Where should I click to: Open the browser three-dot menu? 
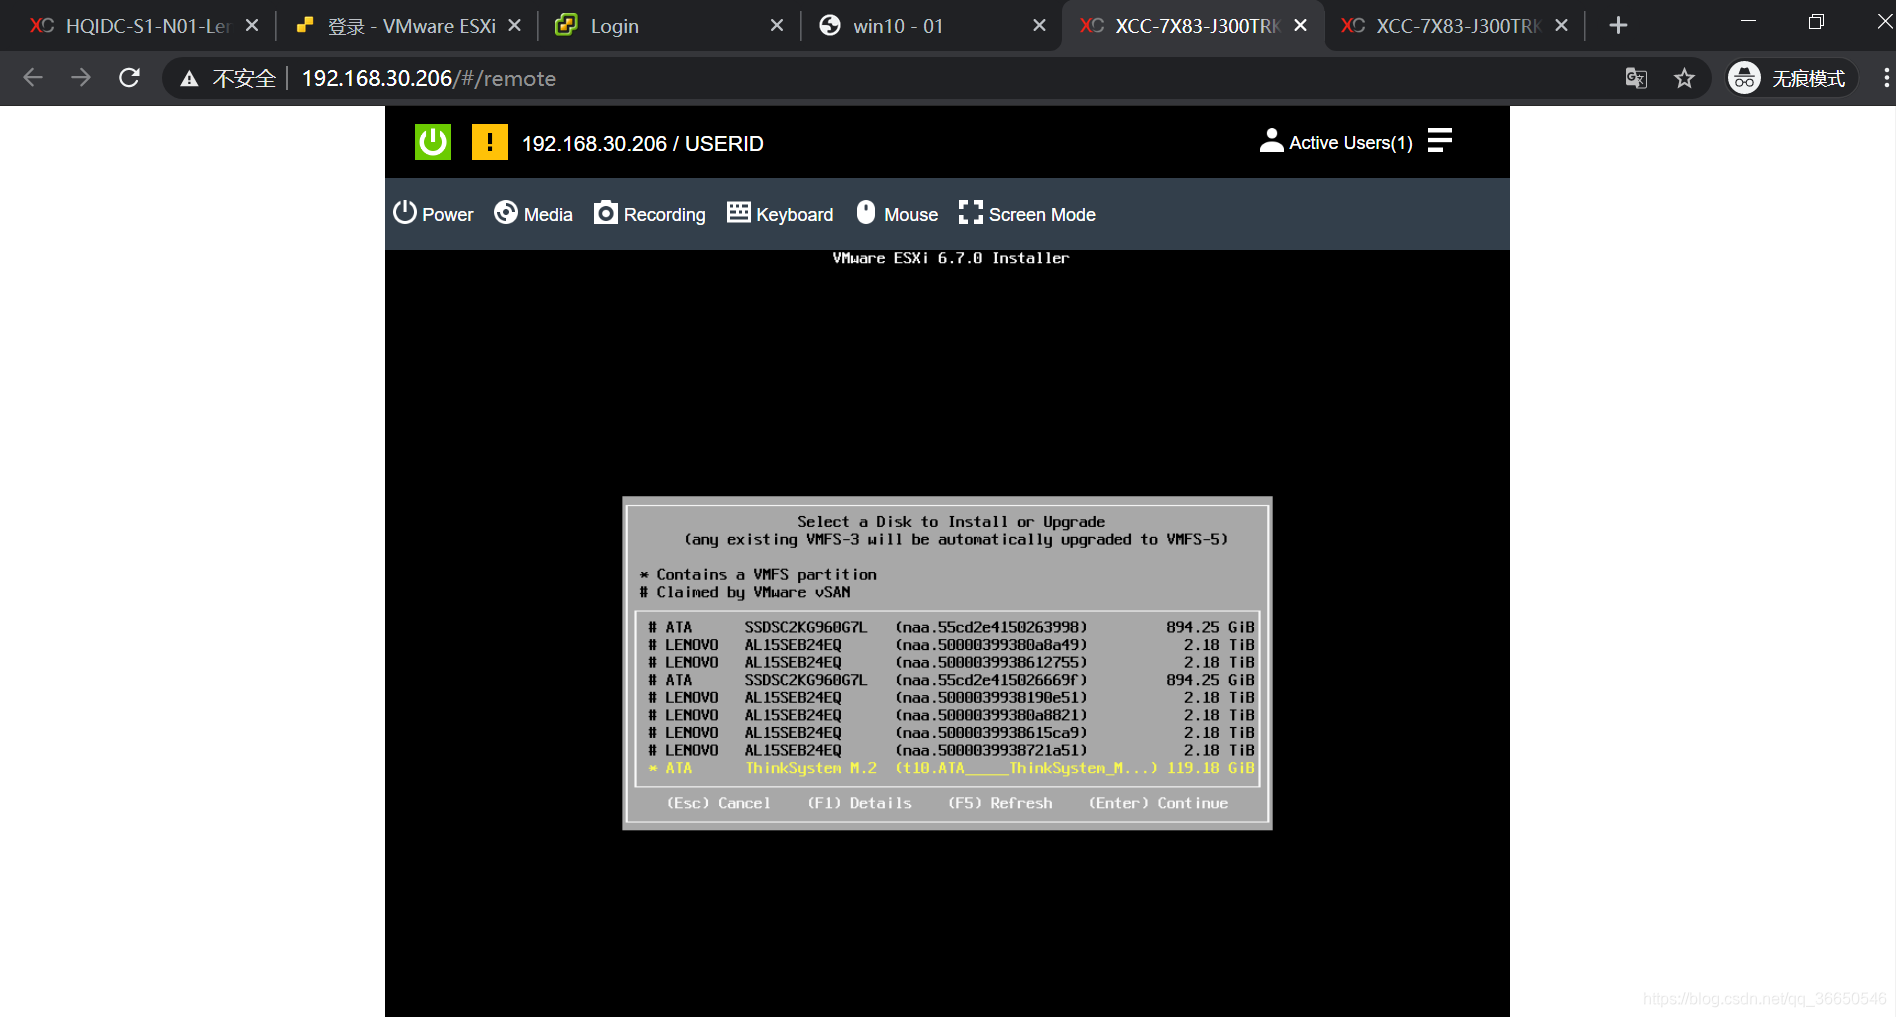1885,78
